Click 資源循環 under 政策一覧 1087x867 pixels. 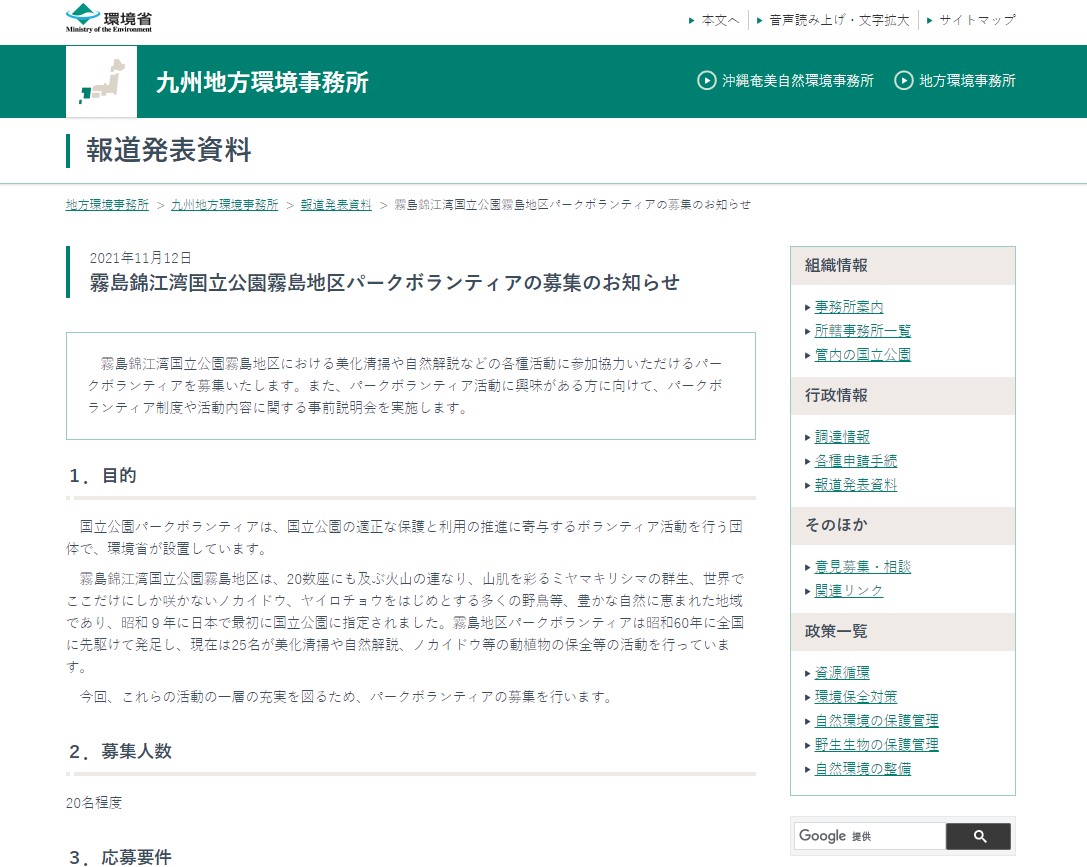[842, 673]
